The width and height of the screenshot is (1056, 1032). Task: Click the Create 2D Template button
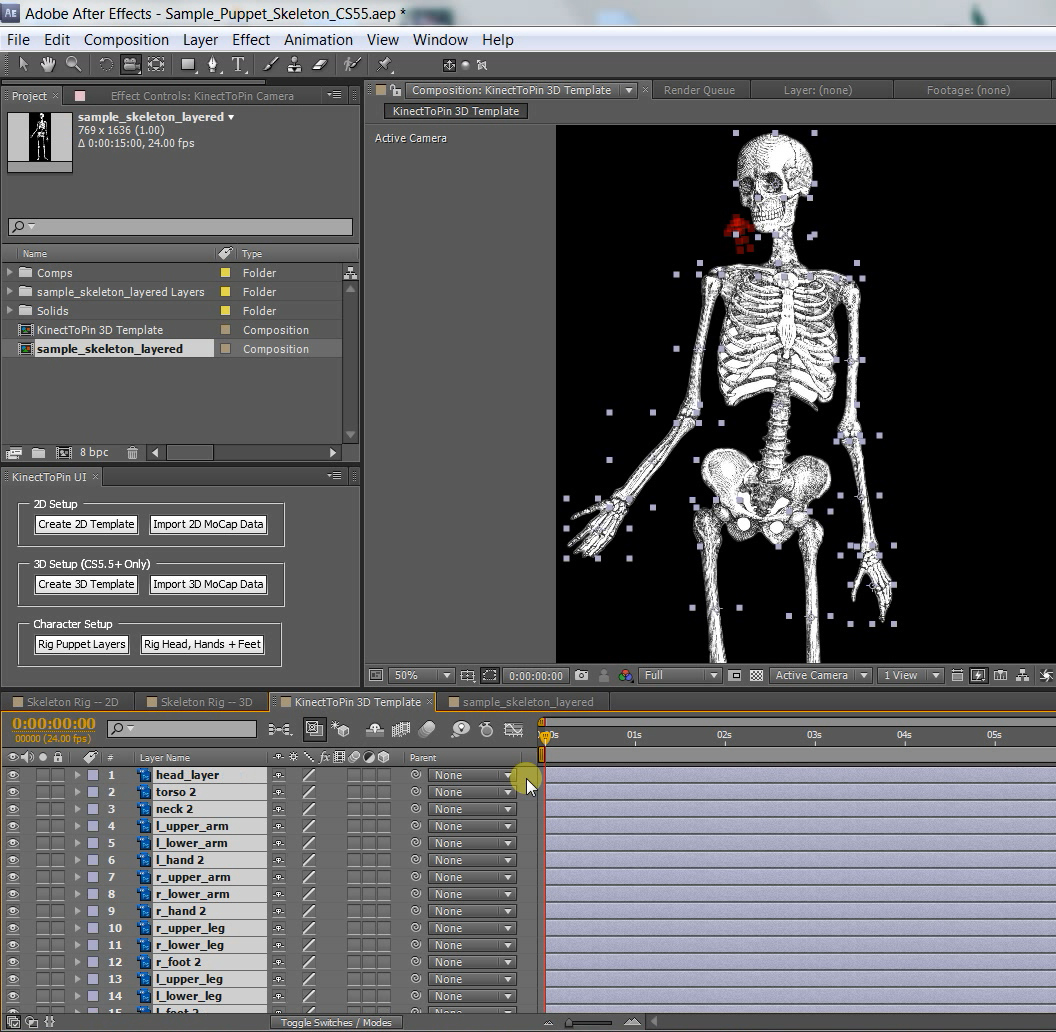(x=86, y=524)
